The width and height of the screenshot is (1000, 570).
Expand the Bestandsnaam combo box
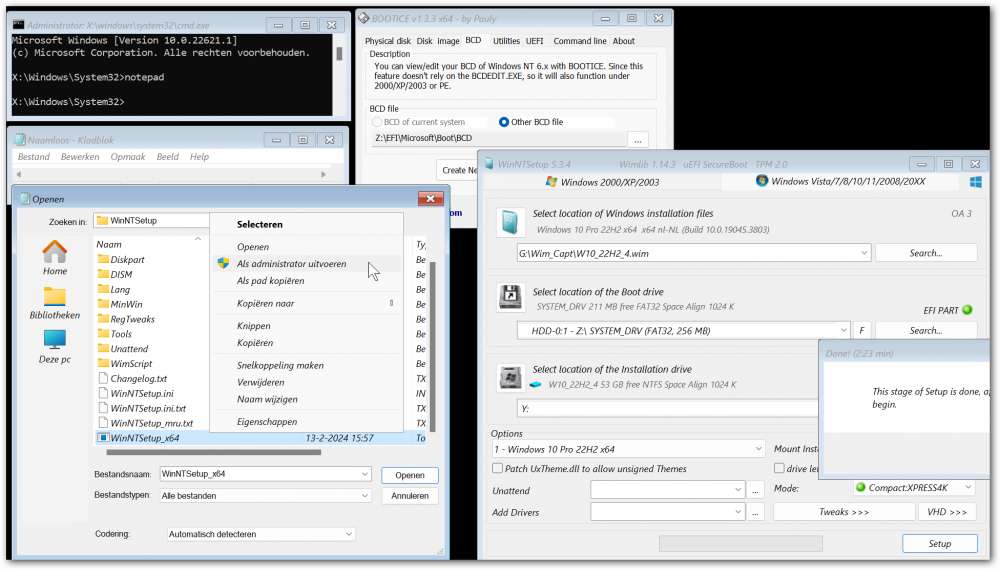[364, 474]
